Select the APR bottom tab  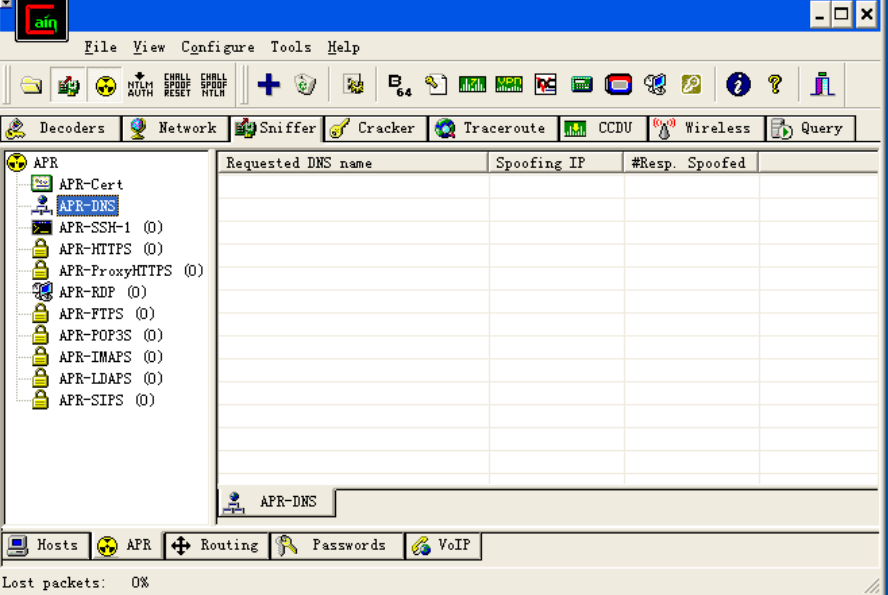coord(127,545)
